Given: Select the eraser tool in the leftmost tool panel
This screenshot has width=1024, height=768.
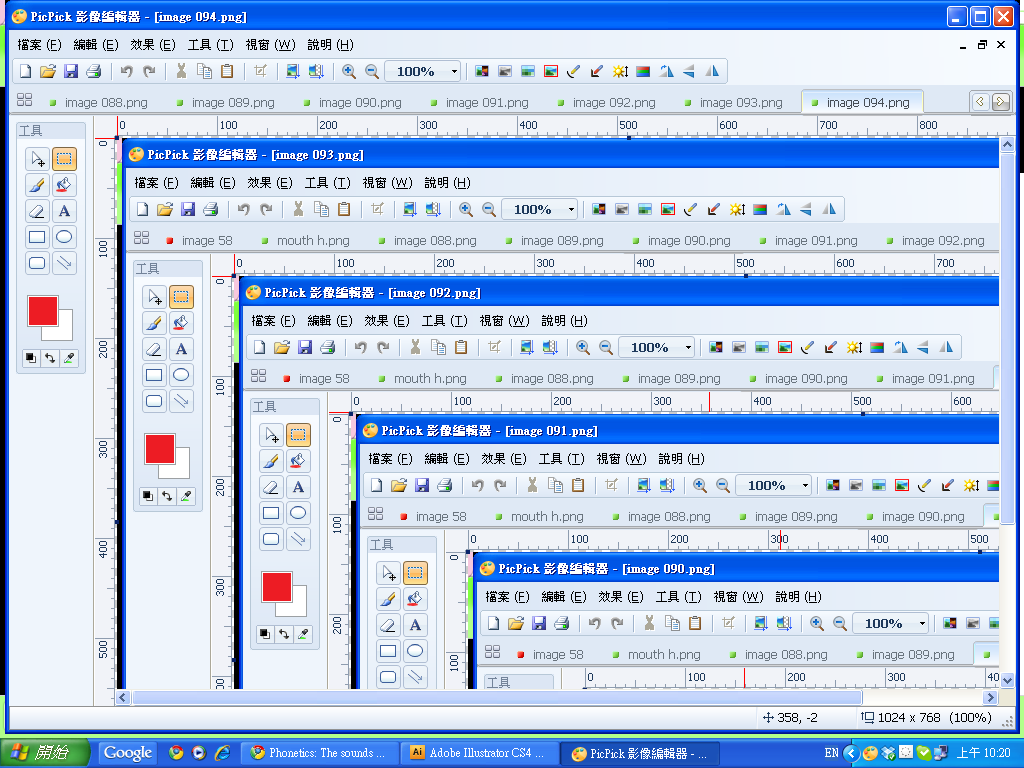Looking at the screenshot, I should [37, 211].
